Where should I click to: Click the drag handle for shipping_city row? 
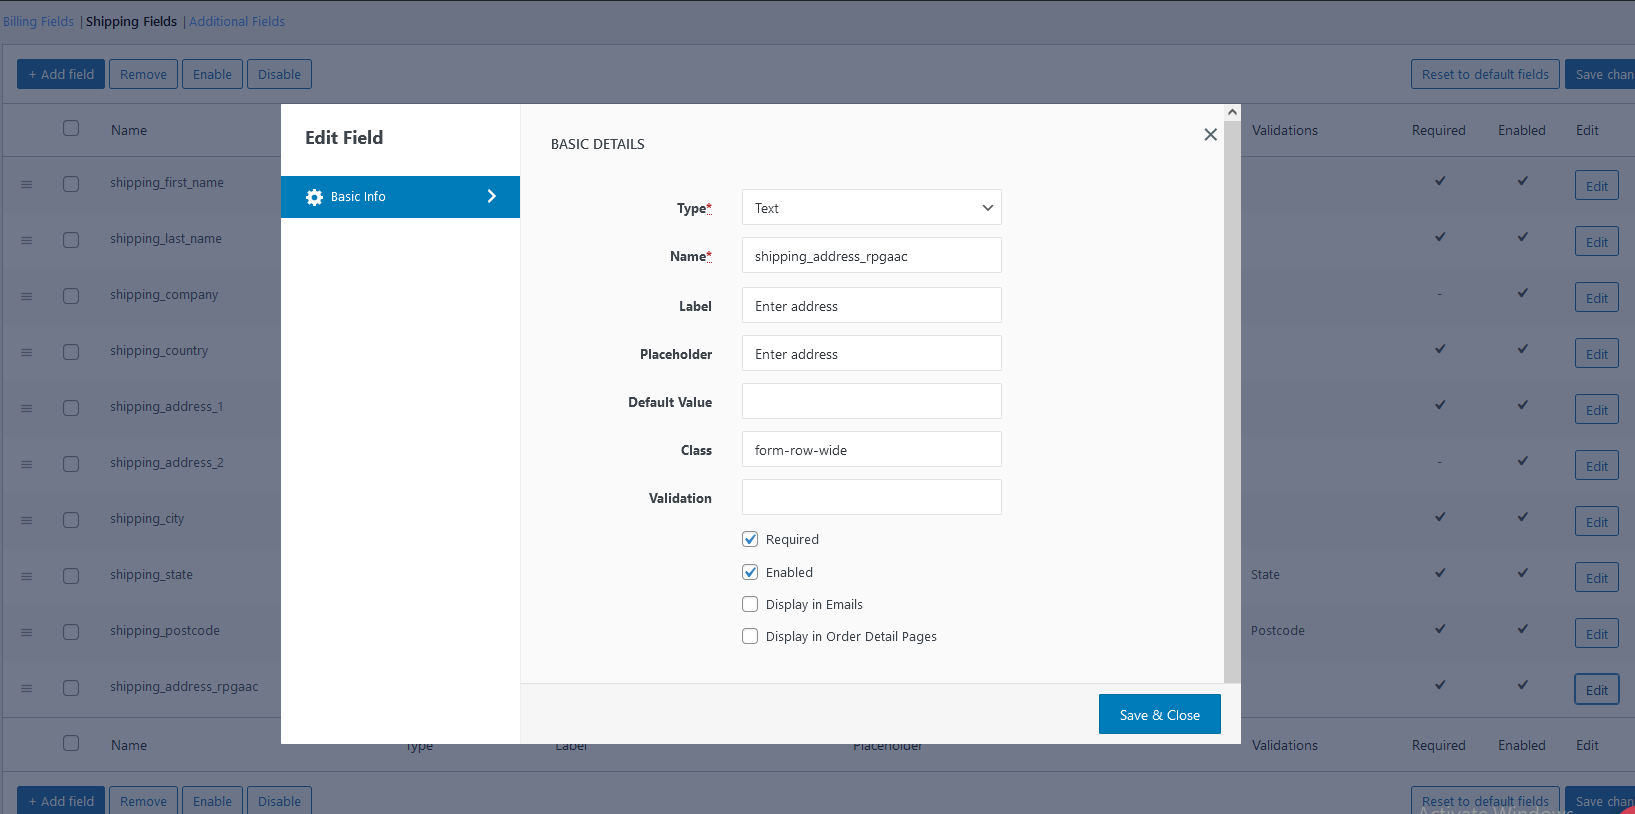(x=27, y=520)
